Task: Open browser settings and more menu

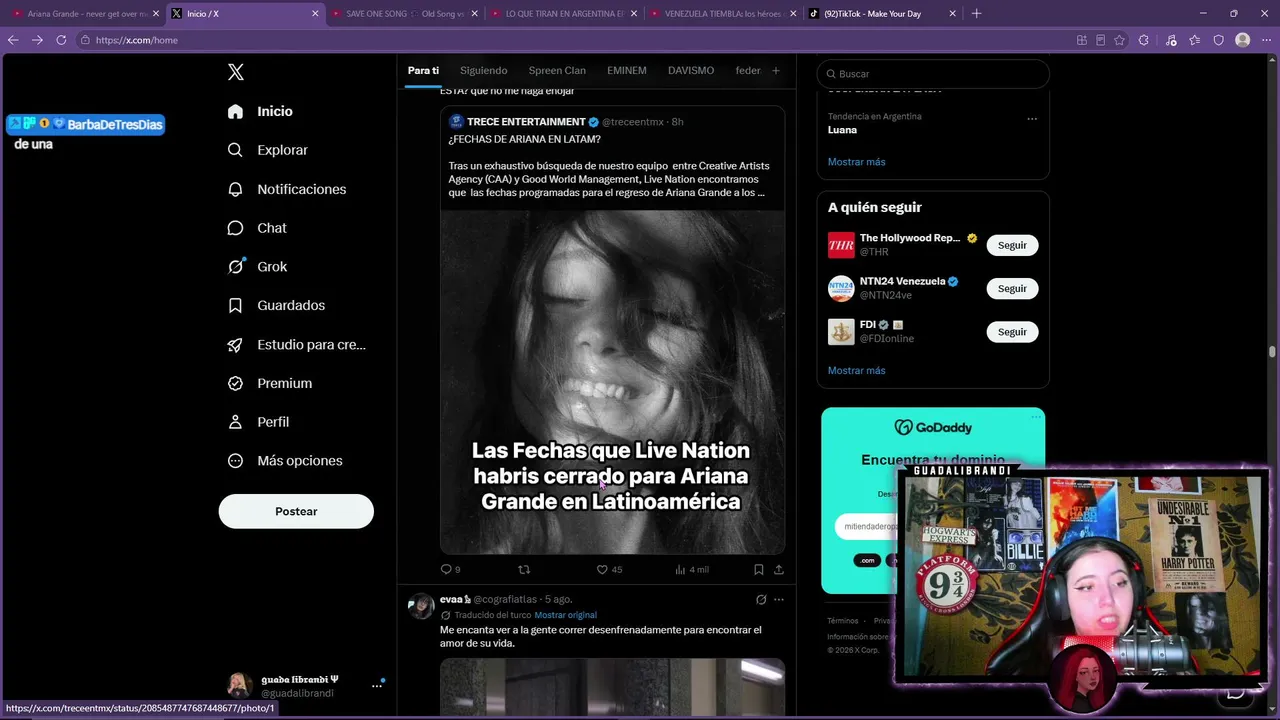Action: click(1267, 40)
